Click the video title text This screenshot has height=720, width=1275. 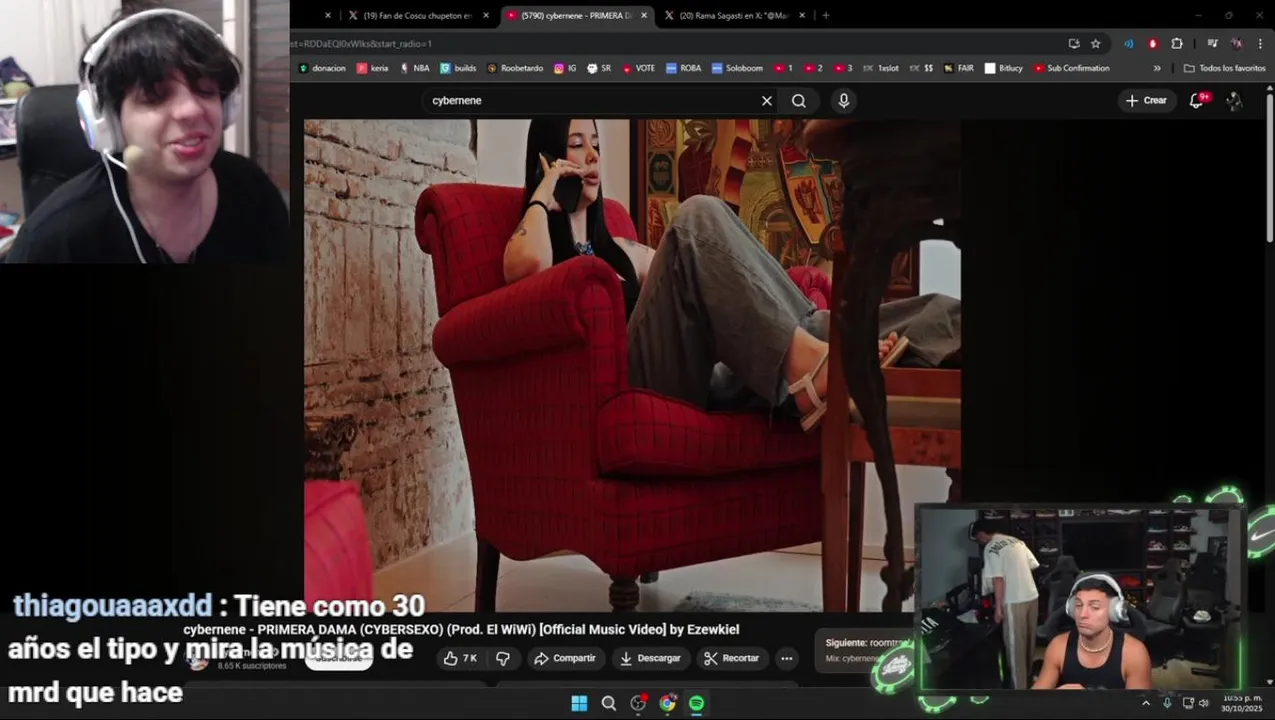461,629
